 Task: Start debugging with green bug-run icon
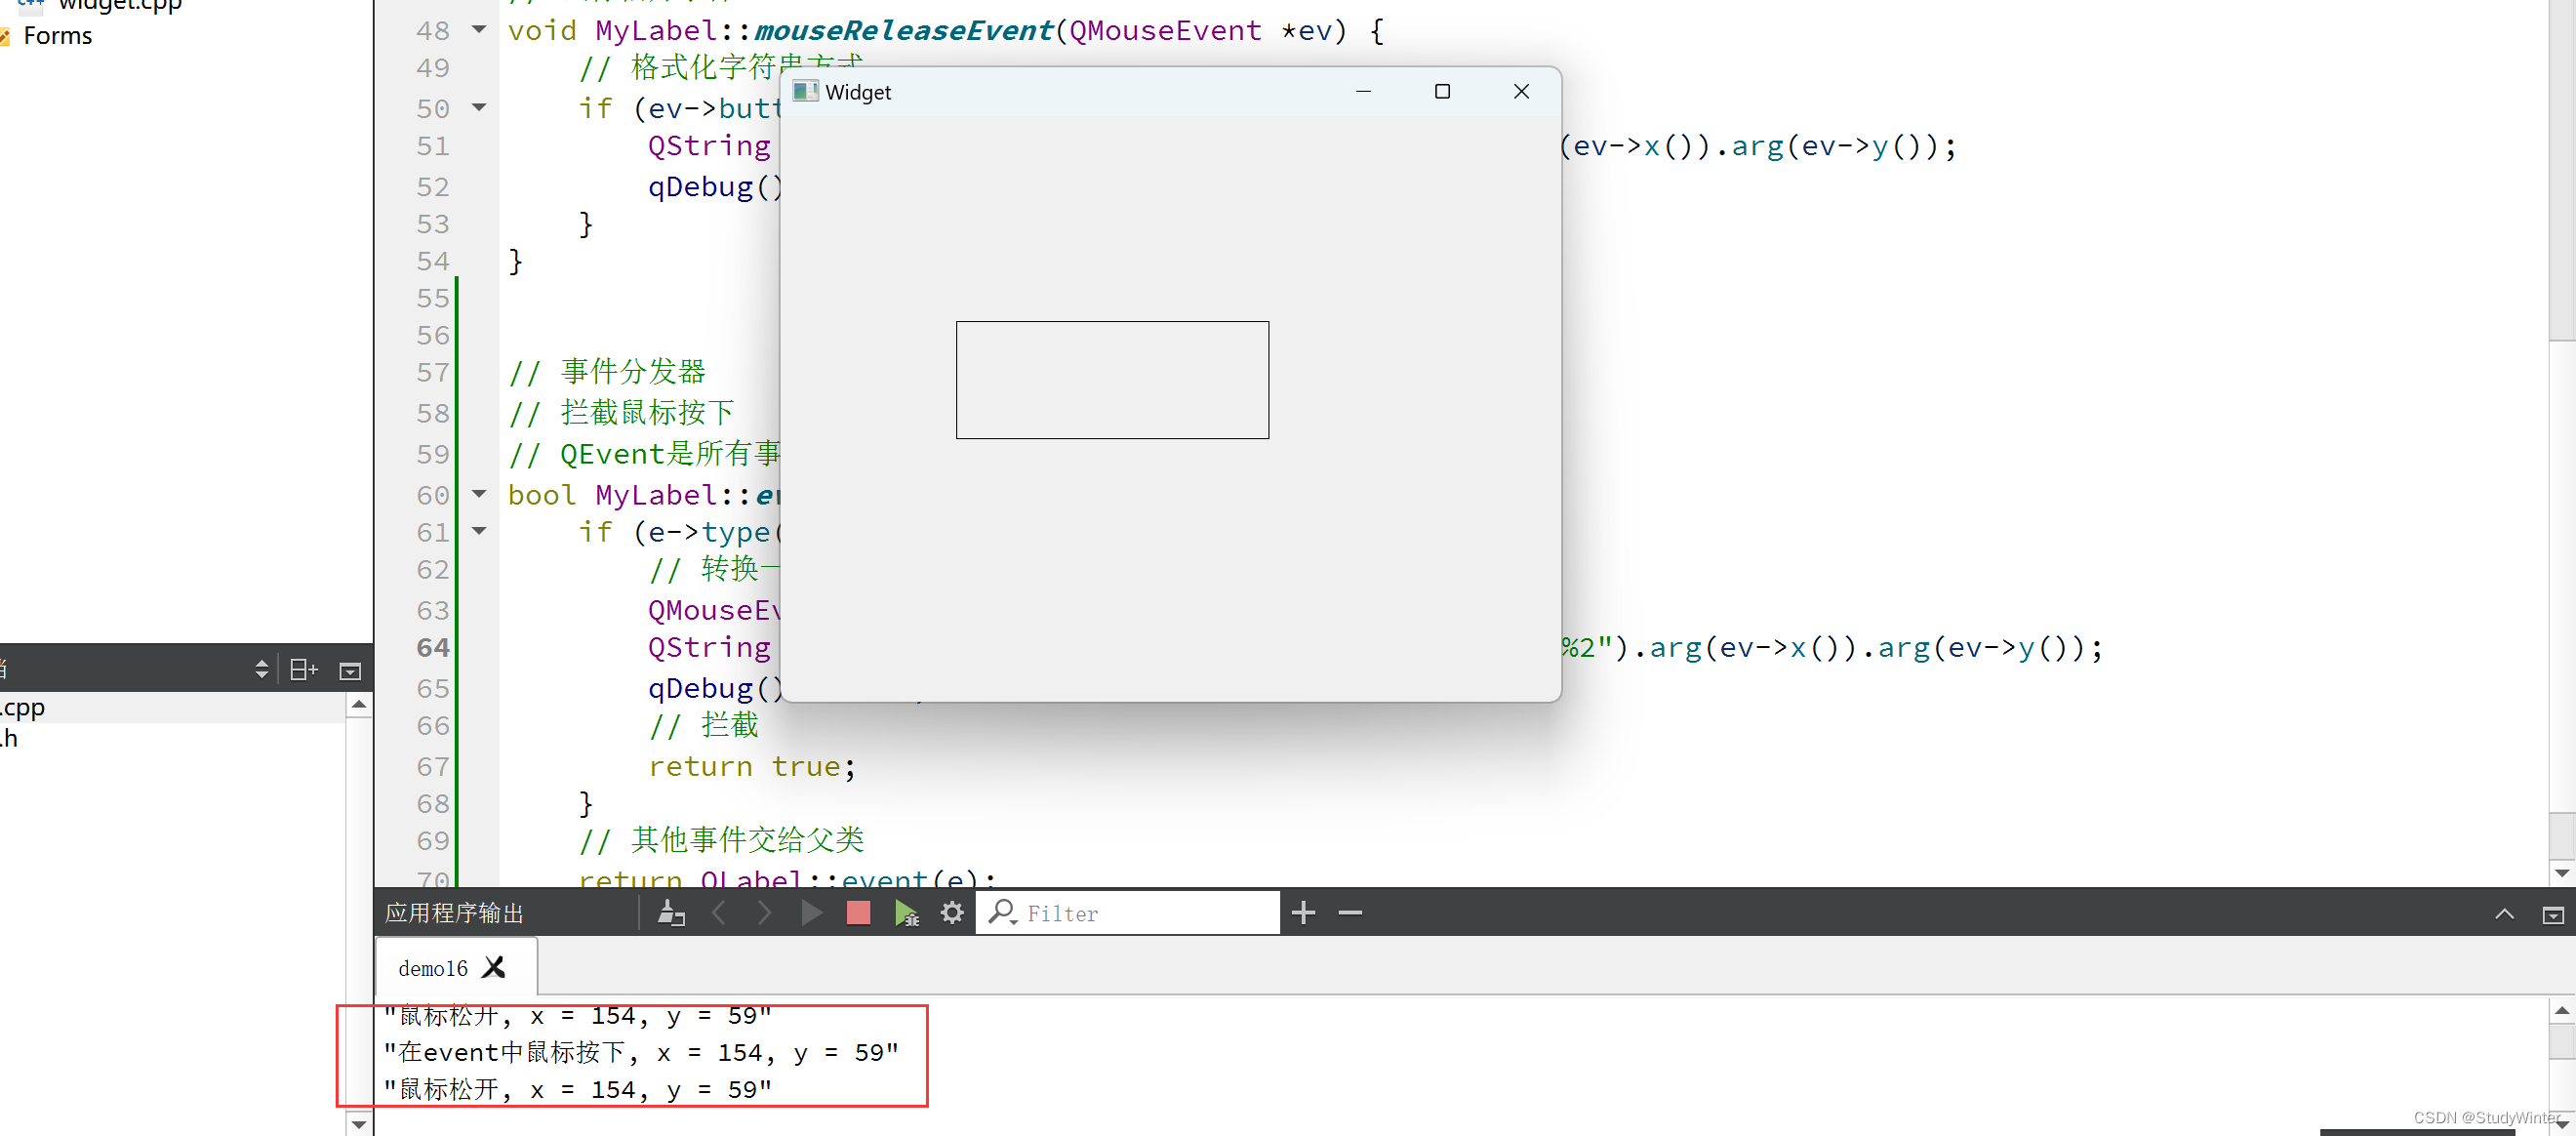(x=906, y=913)
